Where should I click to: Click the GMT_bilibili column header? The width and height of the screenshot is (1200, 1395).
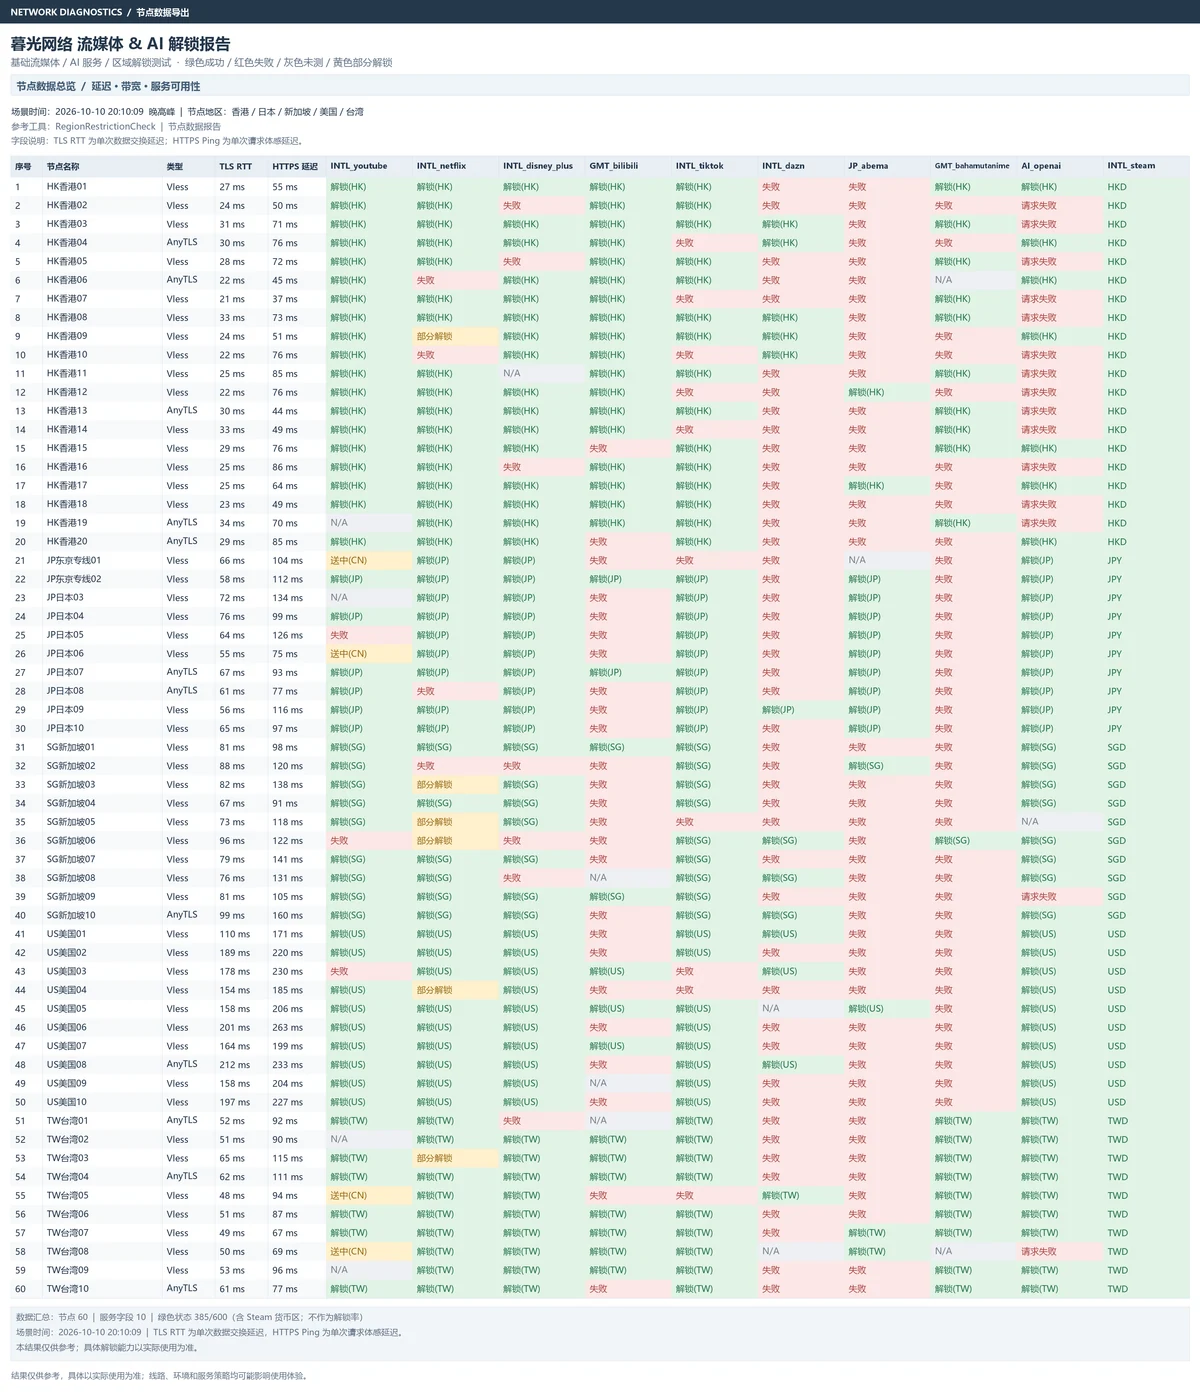pos(614,166)
